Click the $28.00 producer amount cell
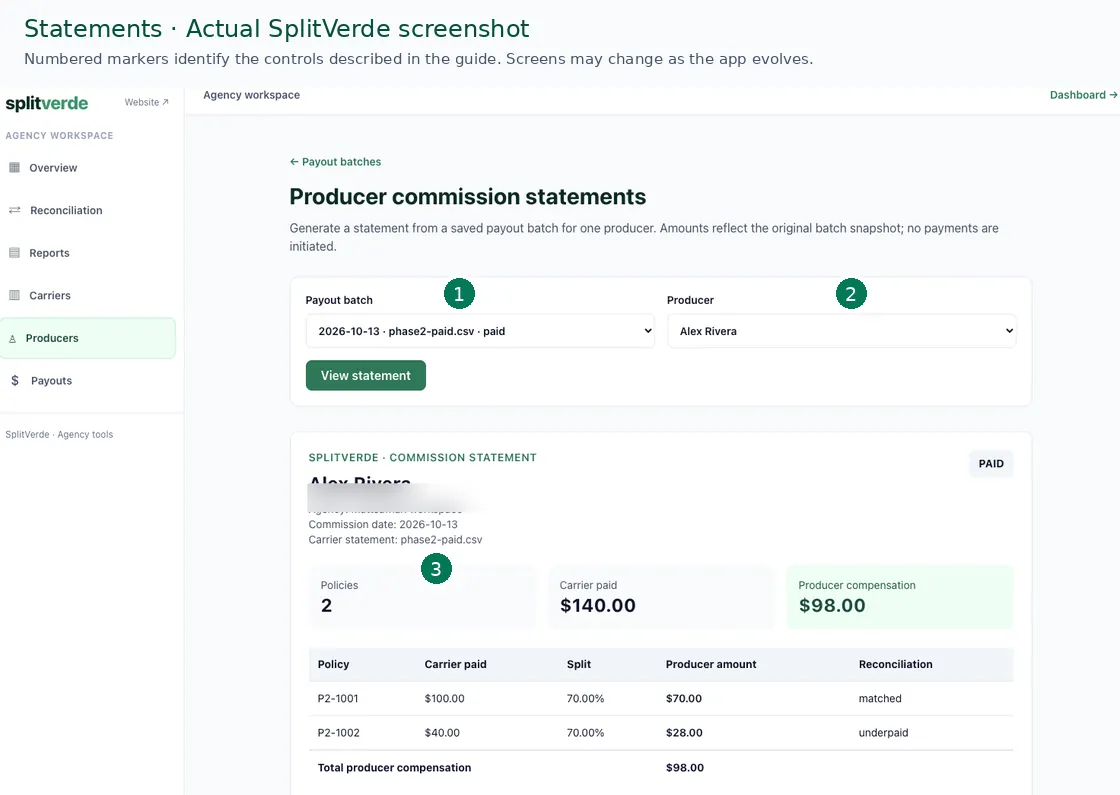This screenshot has width=1120, height=795. [684, 733]
